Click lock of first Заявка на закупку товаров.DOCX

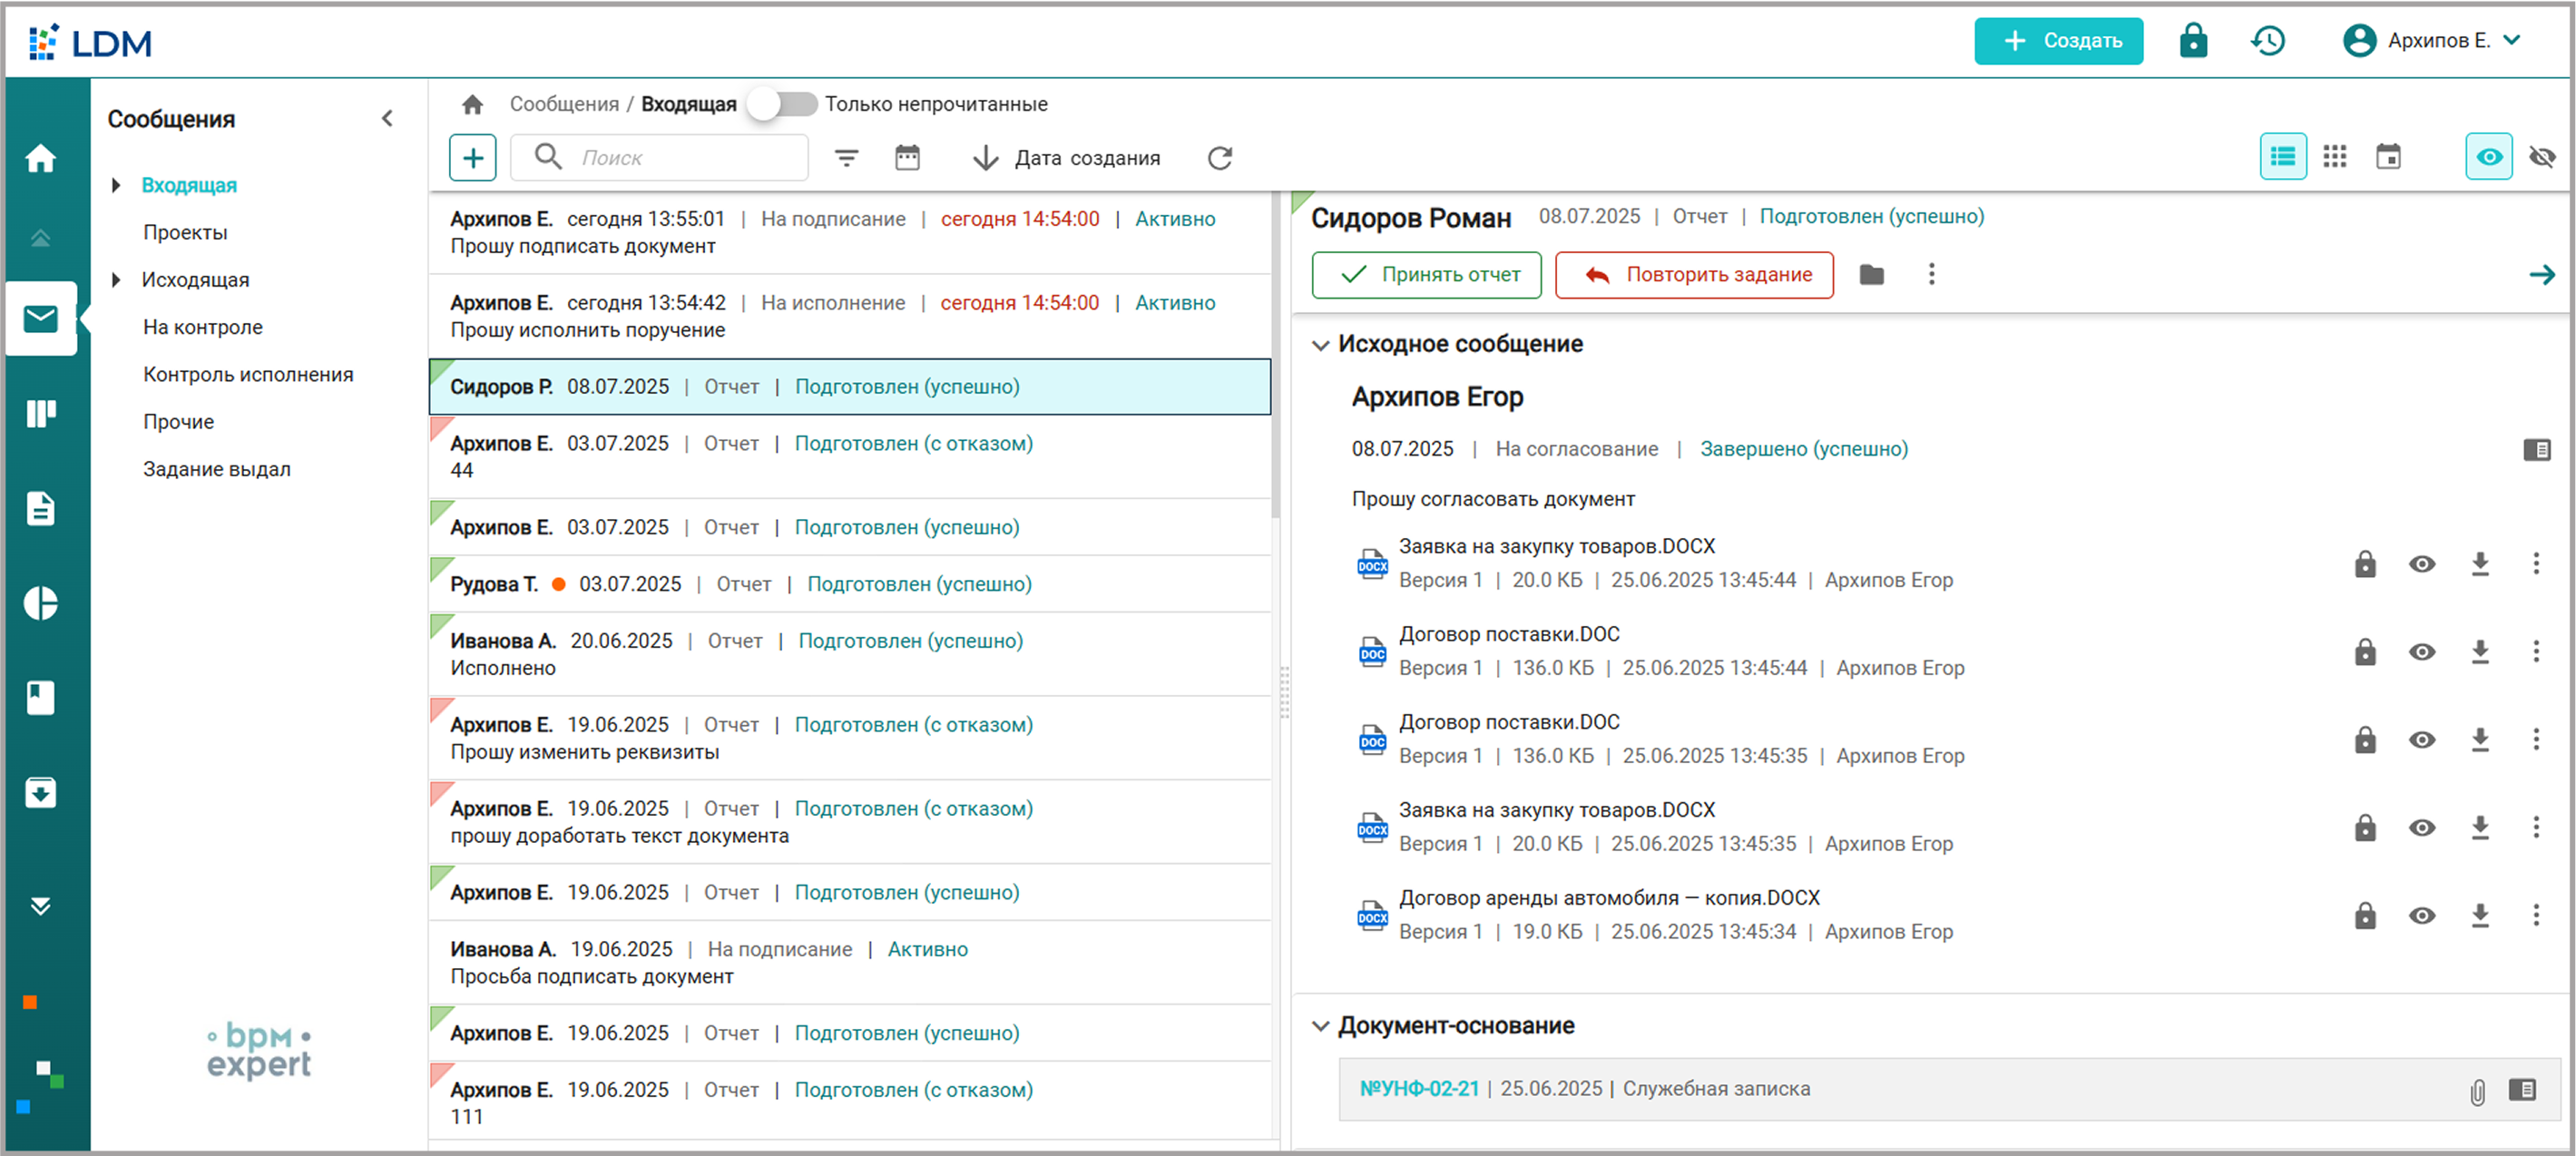tap(2364, 563)
